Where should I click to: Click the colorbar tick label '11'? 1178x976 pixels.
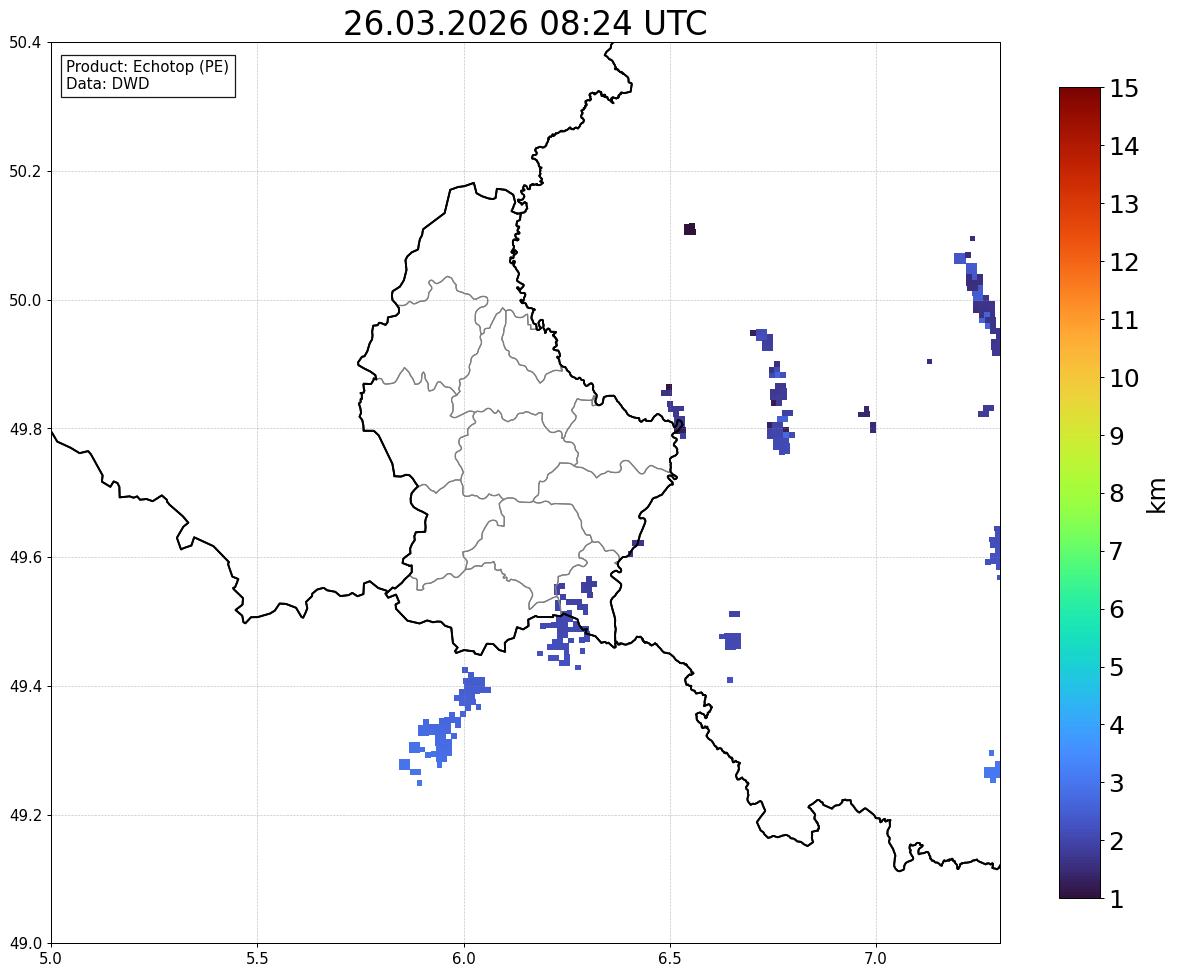coord(1124,320)
